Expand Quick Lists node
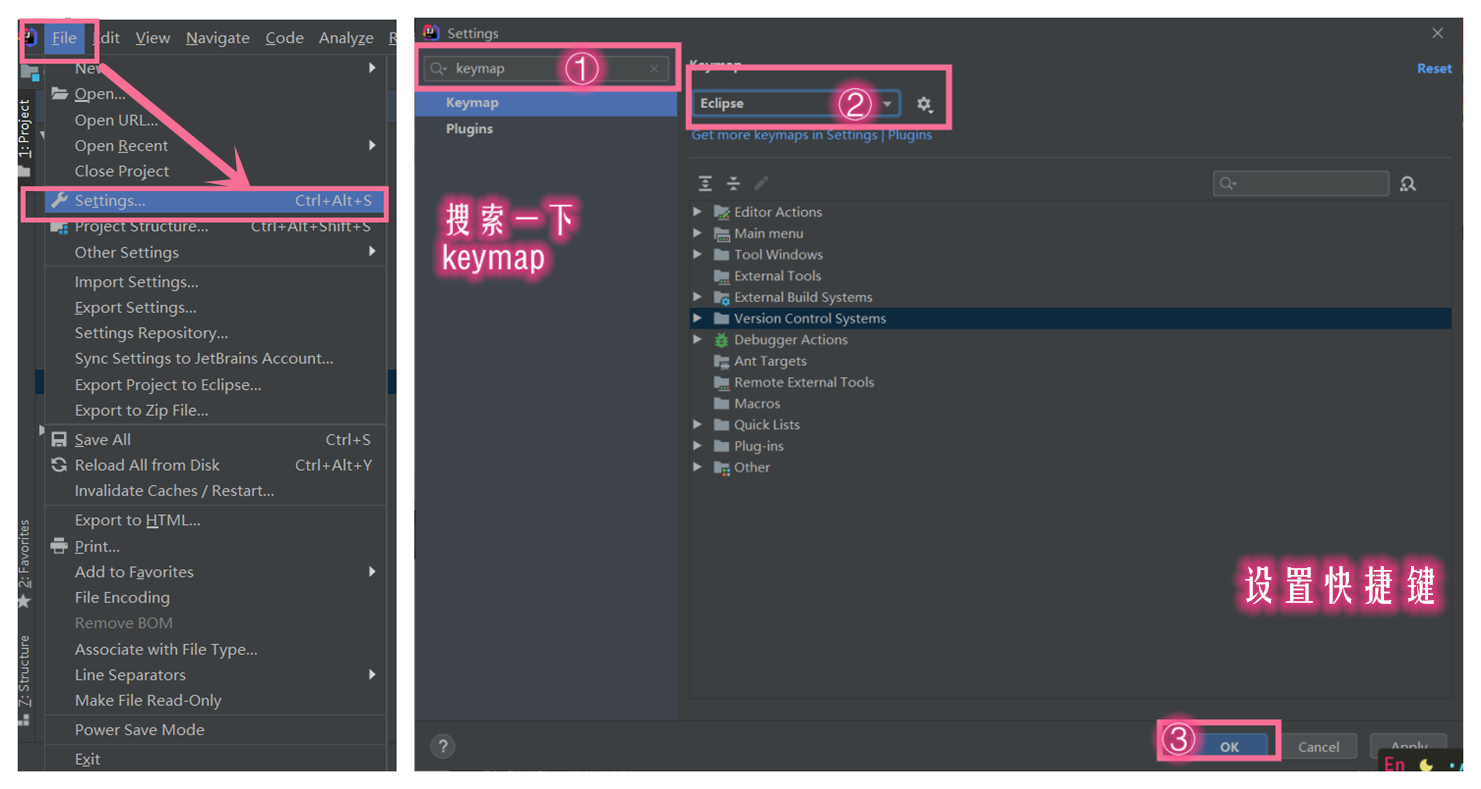 (698, 425)
